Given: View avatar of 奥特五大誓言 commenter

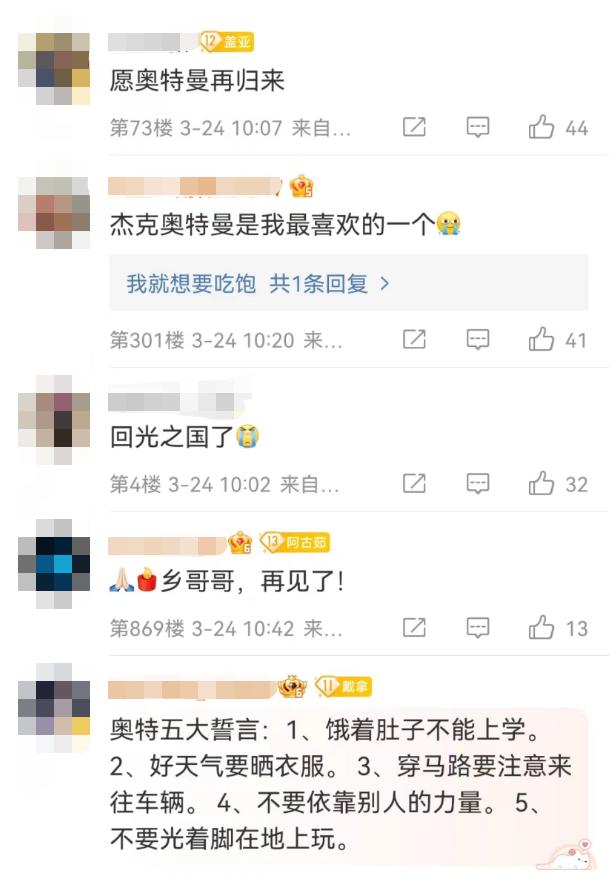Looking at the screenshot, I should pos(54,699).
